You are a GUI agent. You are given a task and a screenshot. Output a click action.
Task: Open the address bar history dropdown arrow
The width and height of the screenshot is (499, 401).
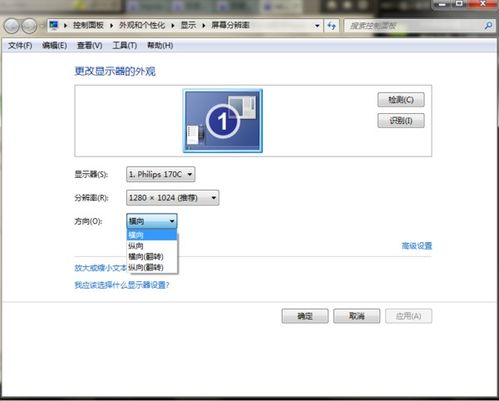pos(317,26)
